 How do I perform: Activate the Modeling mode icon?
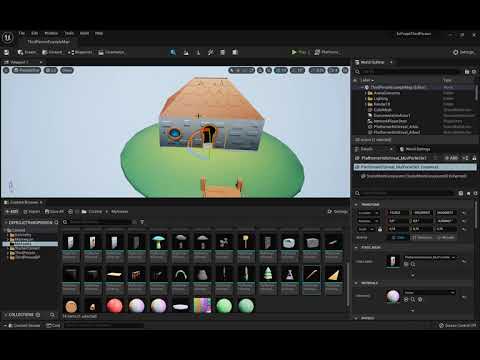point(223,52)
